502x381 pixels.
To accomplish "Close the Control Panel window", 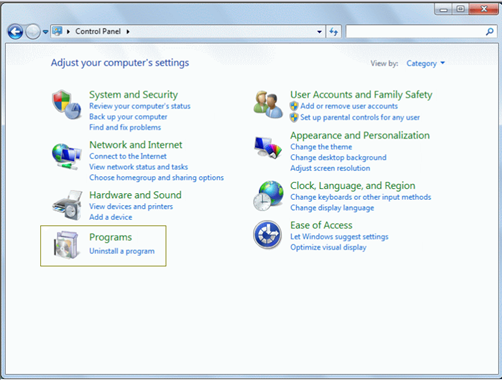I will click(484, 9).
